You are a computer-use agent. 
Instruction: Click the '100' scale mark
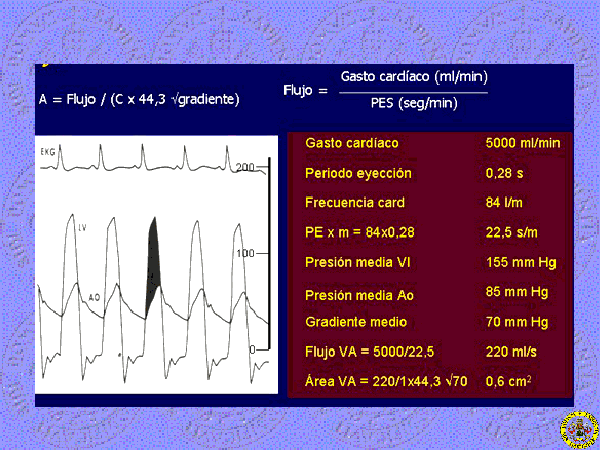[x=245, y=253]
